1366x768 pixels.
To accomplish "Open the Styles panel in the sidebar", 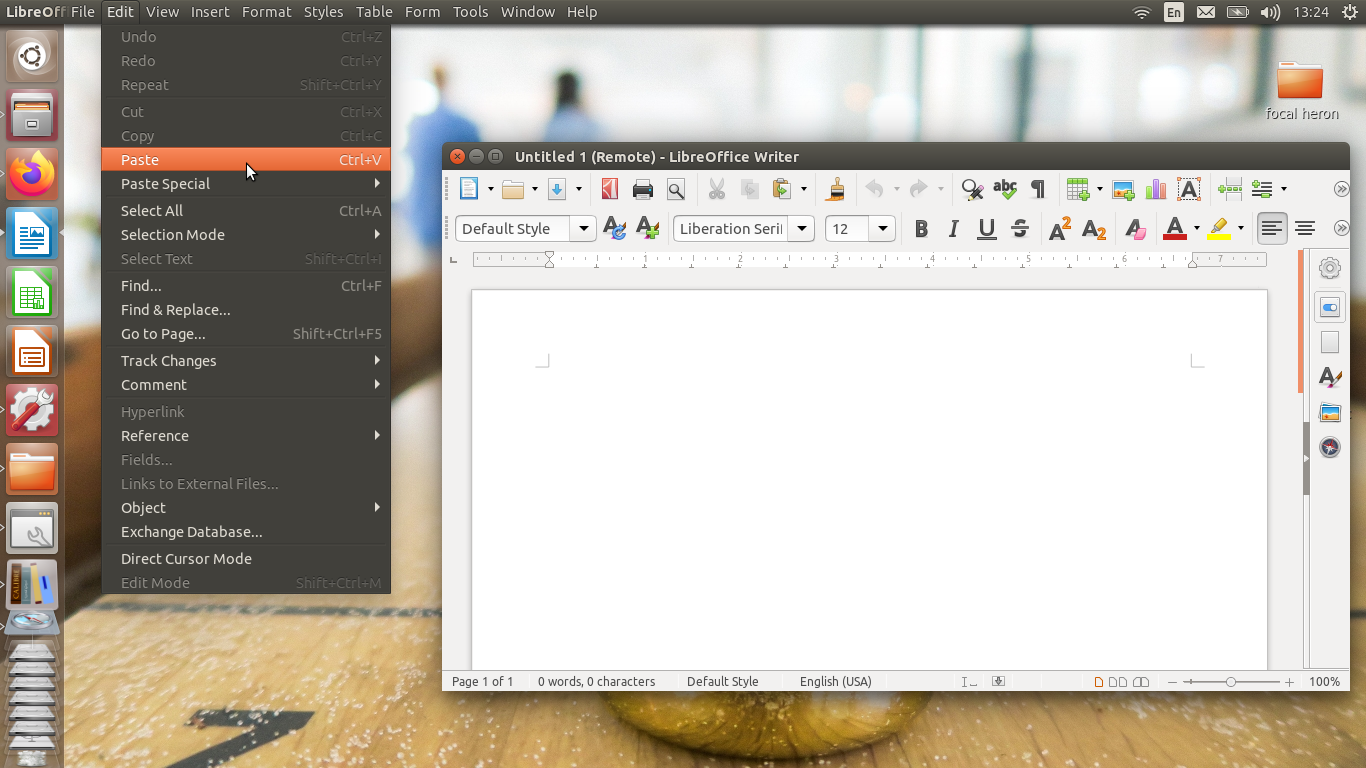I will (x=1329, y=378).
